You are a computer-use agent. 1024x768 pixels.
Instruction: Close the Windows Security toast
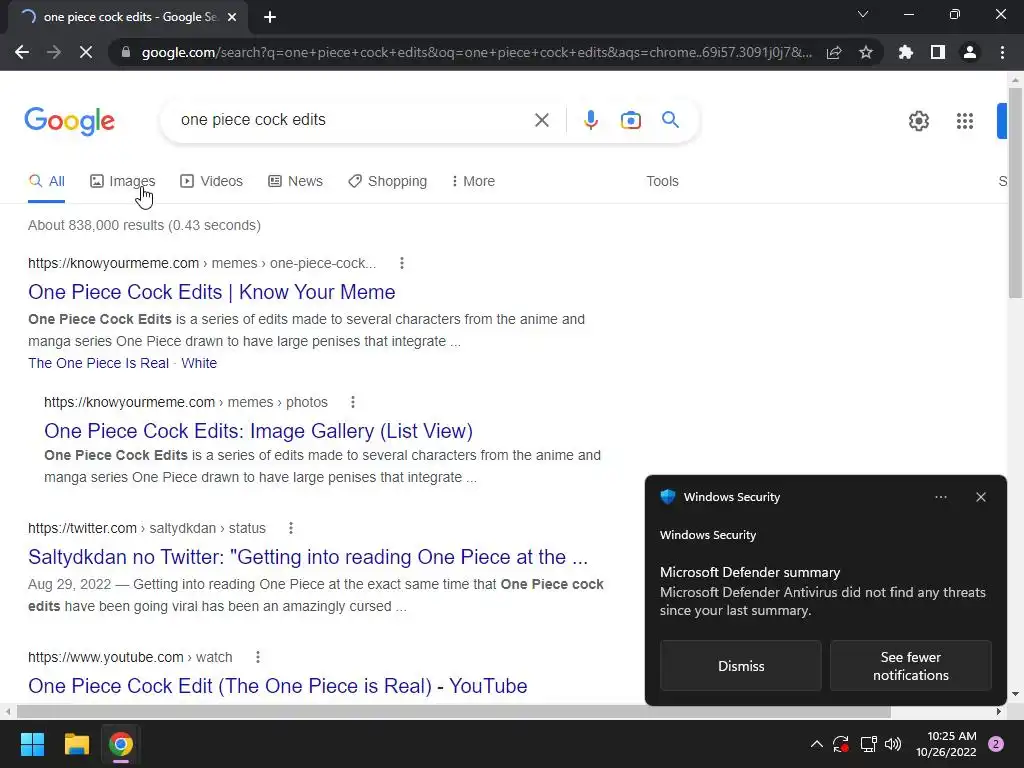[x=980, y=498]
